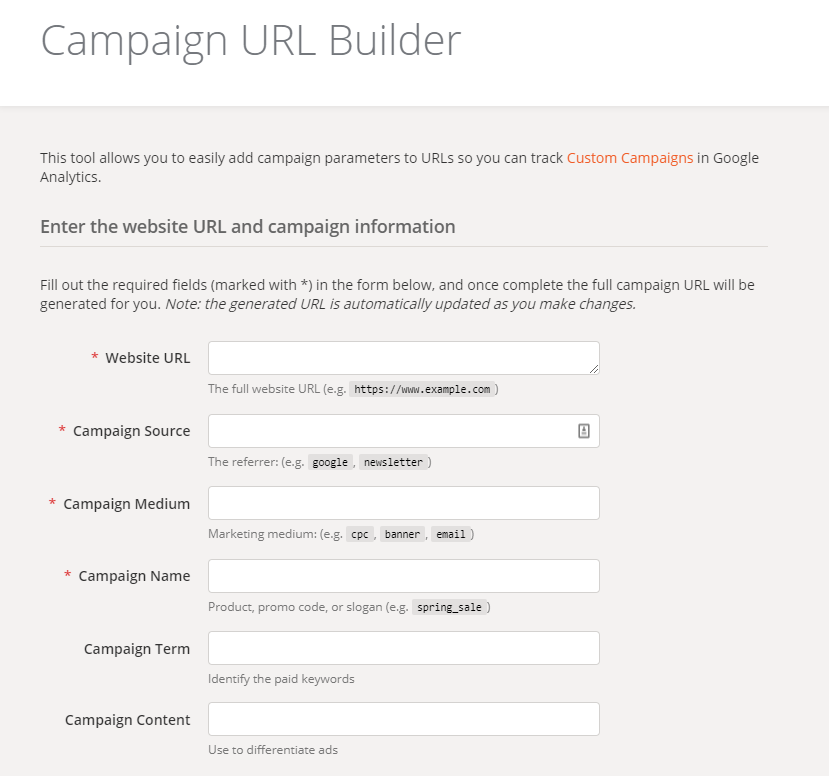The image size is (829, 776).
Task: Click the Campaign Content text box
Action: point(403,719)
